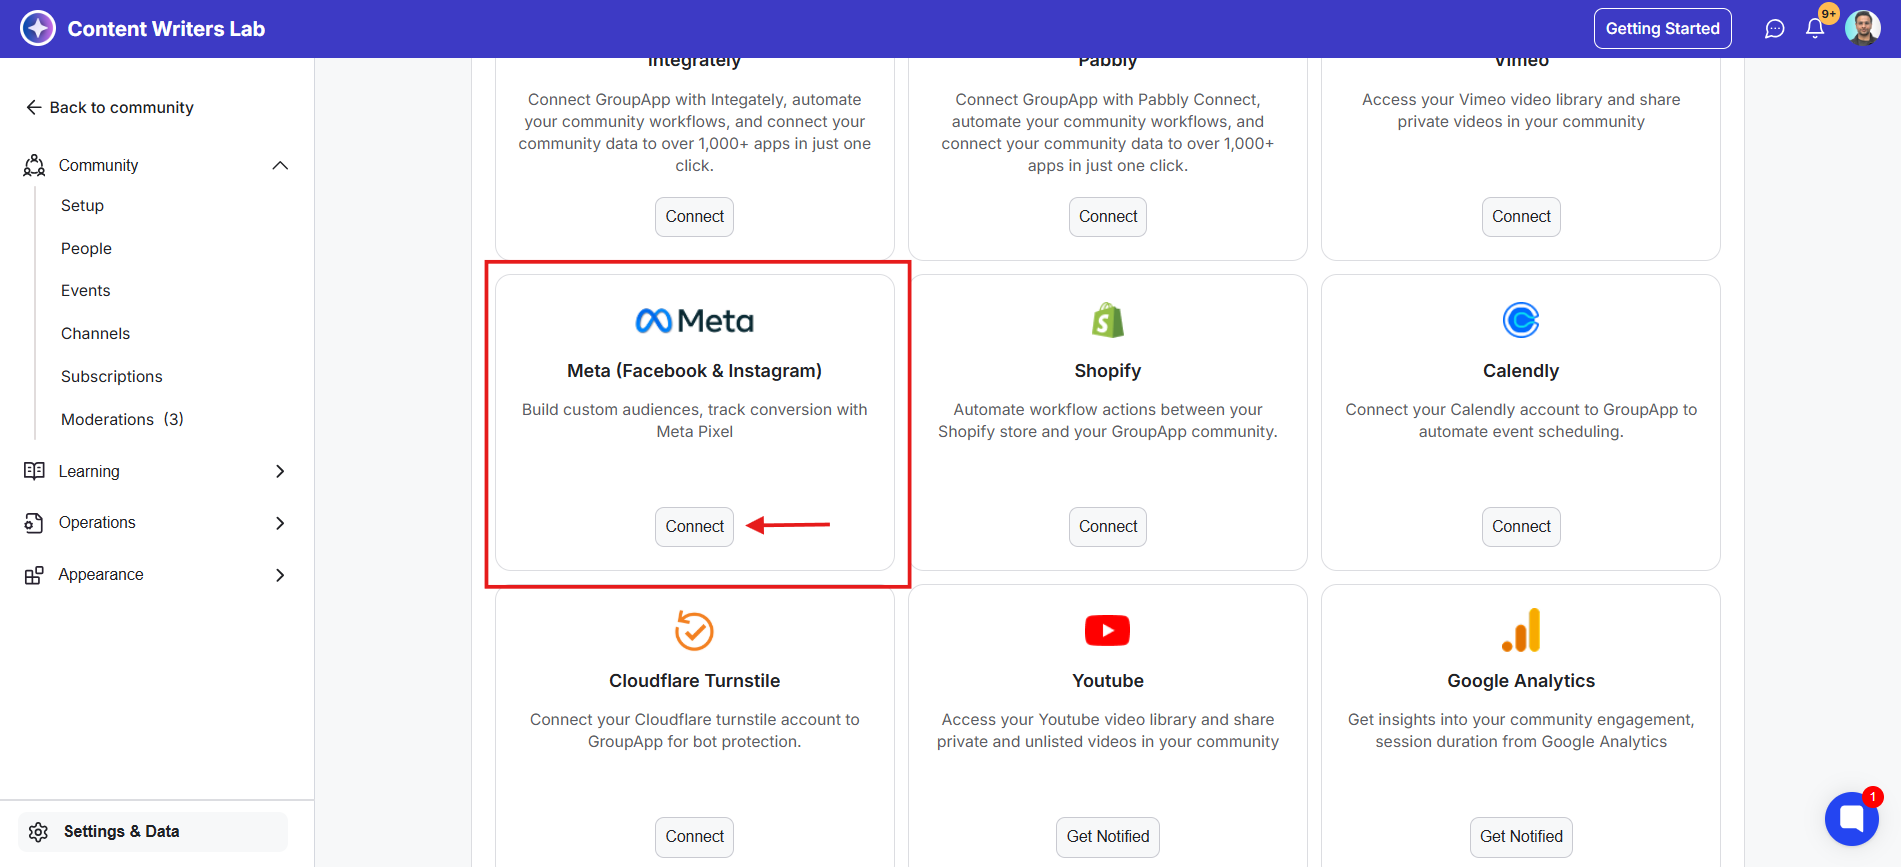This screenshot has width=1901, height=867.
Task: Click the Operations icon in sidebar
Action: point(34,523)
